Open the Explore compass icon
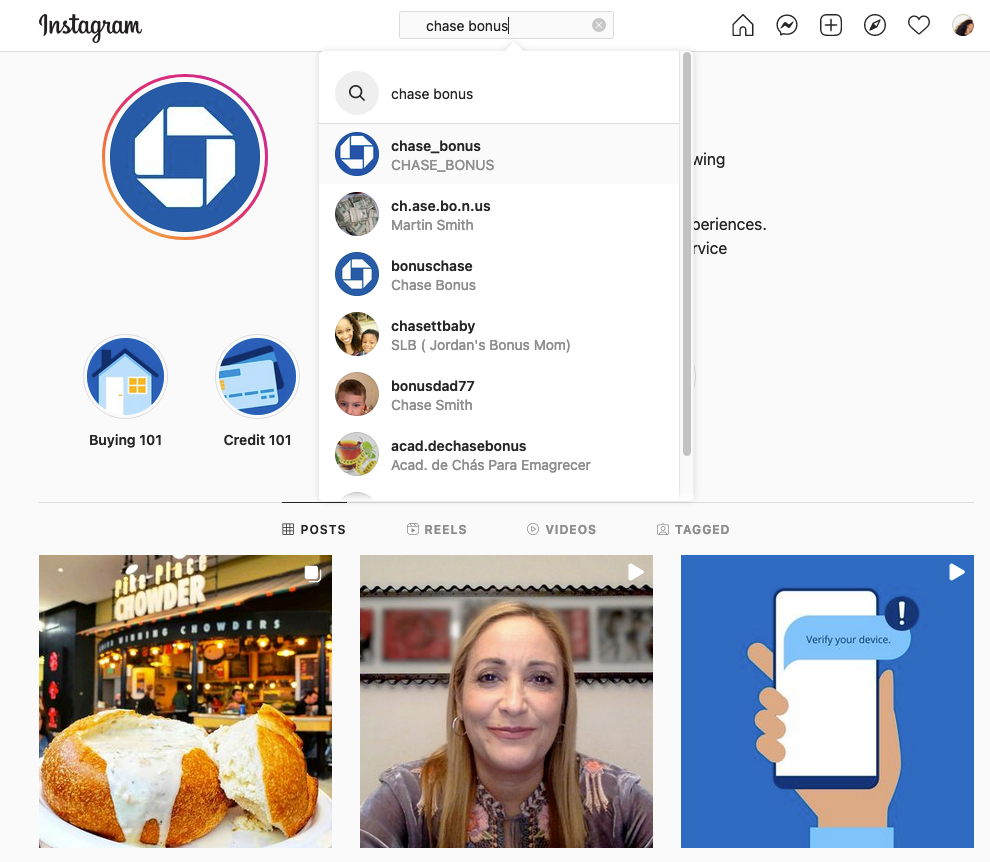990x862 pixels. tap(875, 25)
